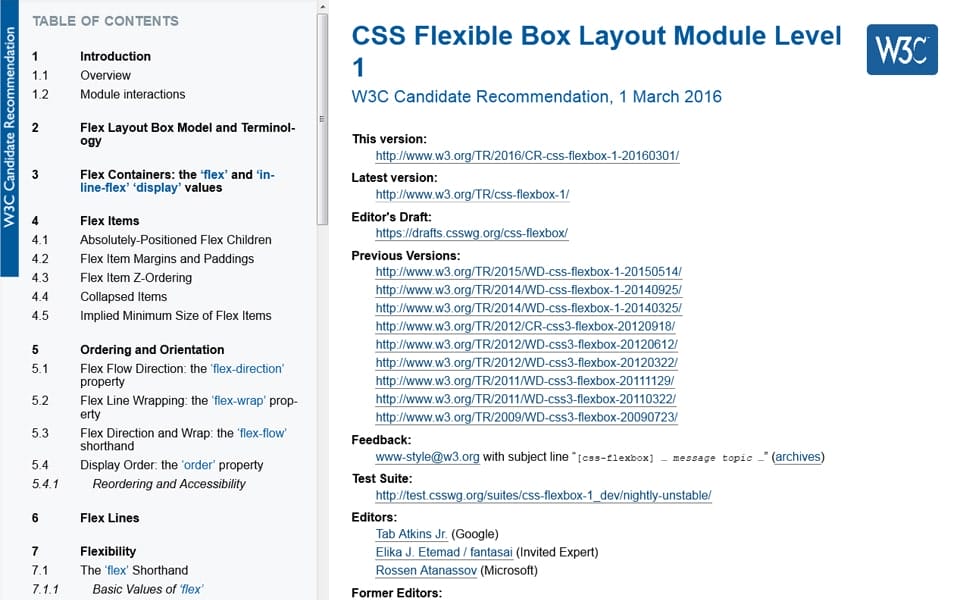Open previous version WD-css3-flexbox-20111129
The height and width of the screenshot is (600, 954).
pos(524,382)
